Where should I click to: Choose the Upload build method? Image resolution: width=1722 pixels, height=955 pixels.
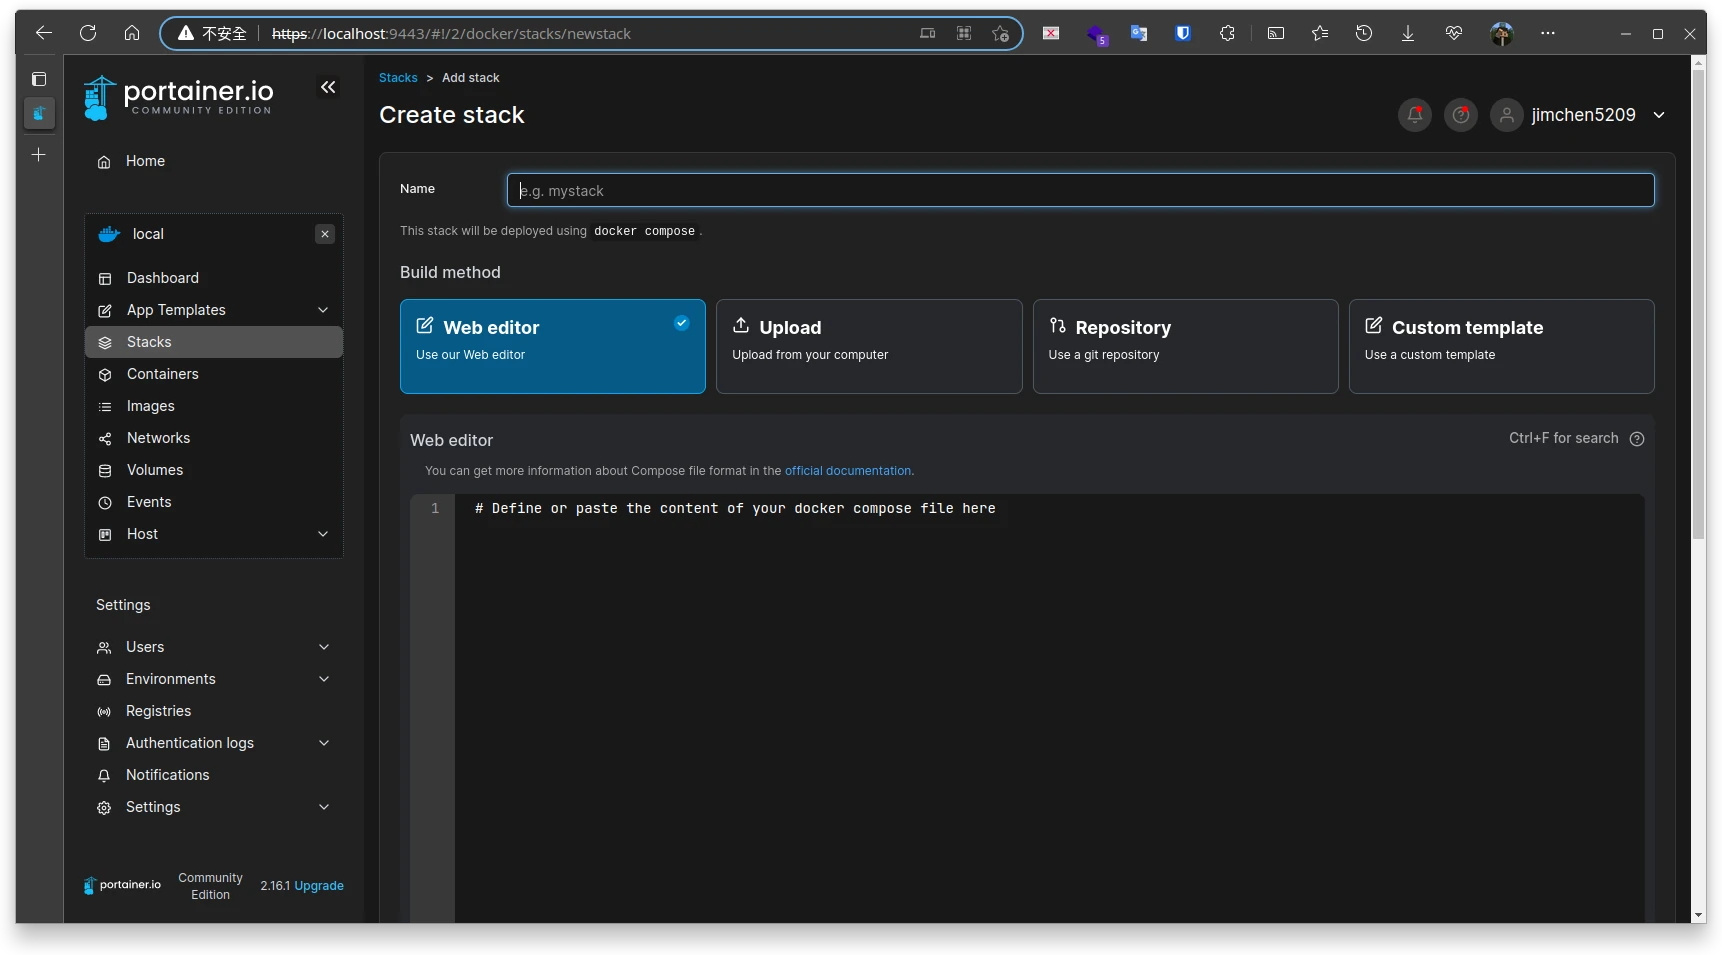[x=868, y=346]
